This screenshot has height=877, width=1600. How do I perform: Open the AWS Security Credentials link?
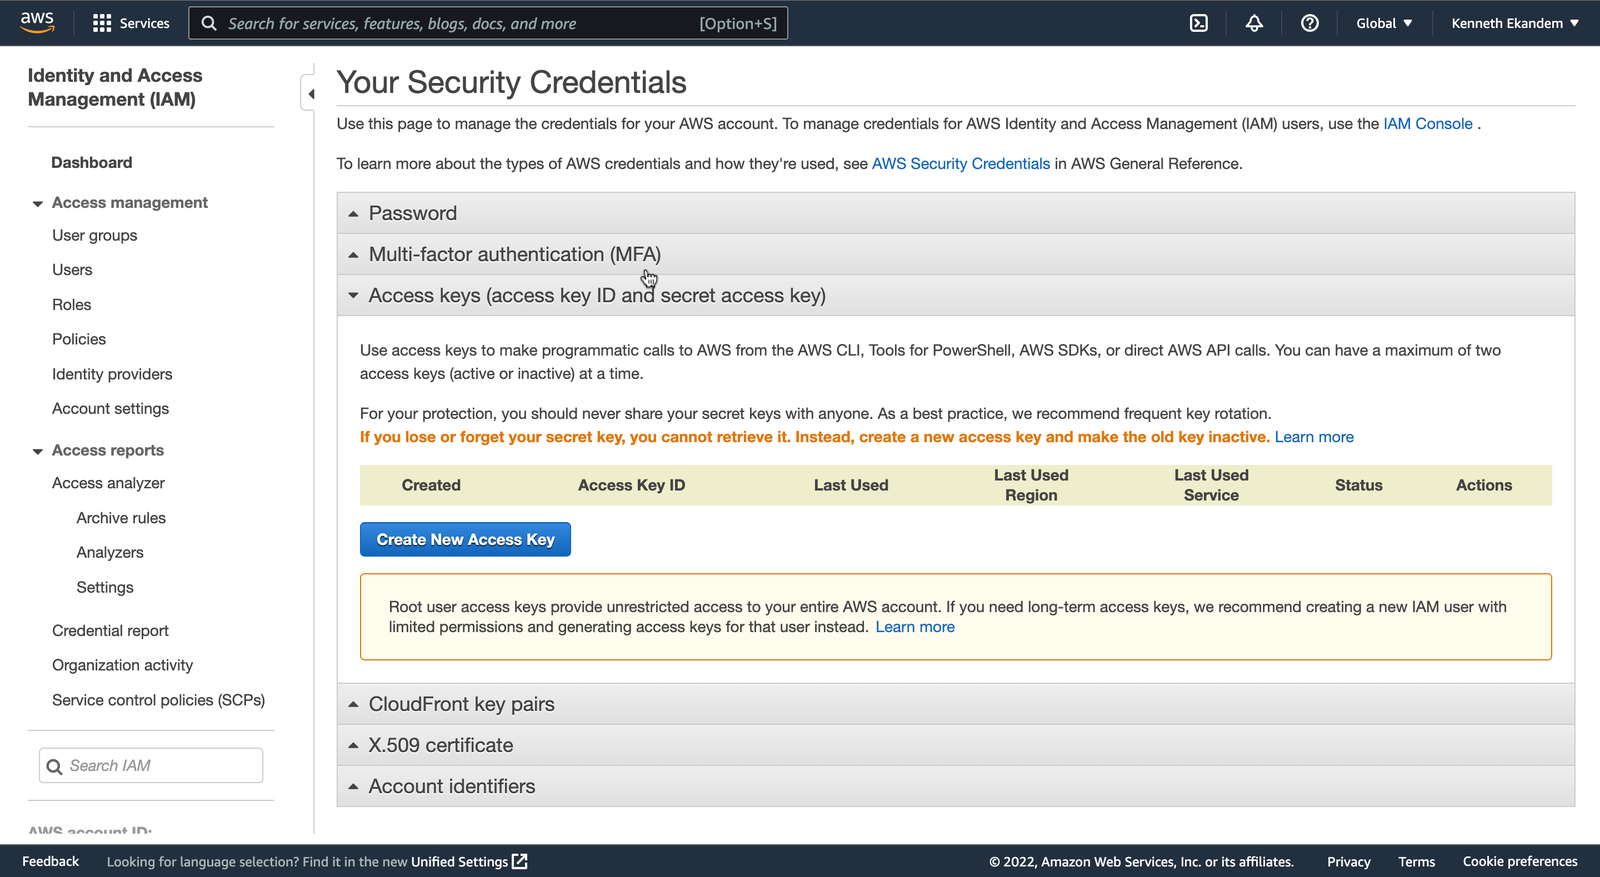coord(961,164)
